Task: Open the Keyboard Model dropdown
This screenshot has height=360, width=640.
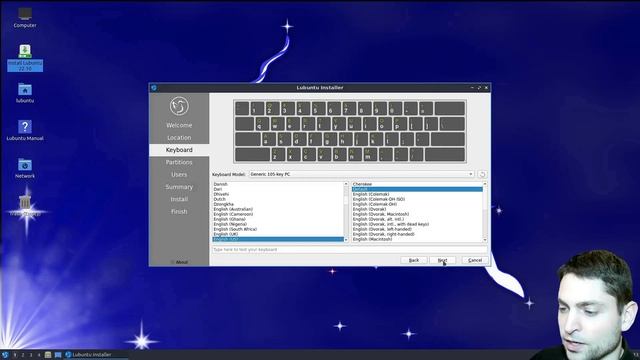Action: click(361, 174)
